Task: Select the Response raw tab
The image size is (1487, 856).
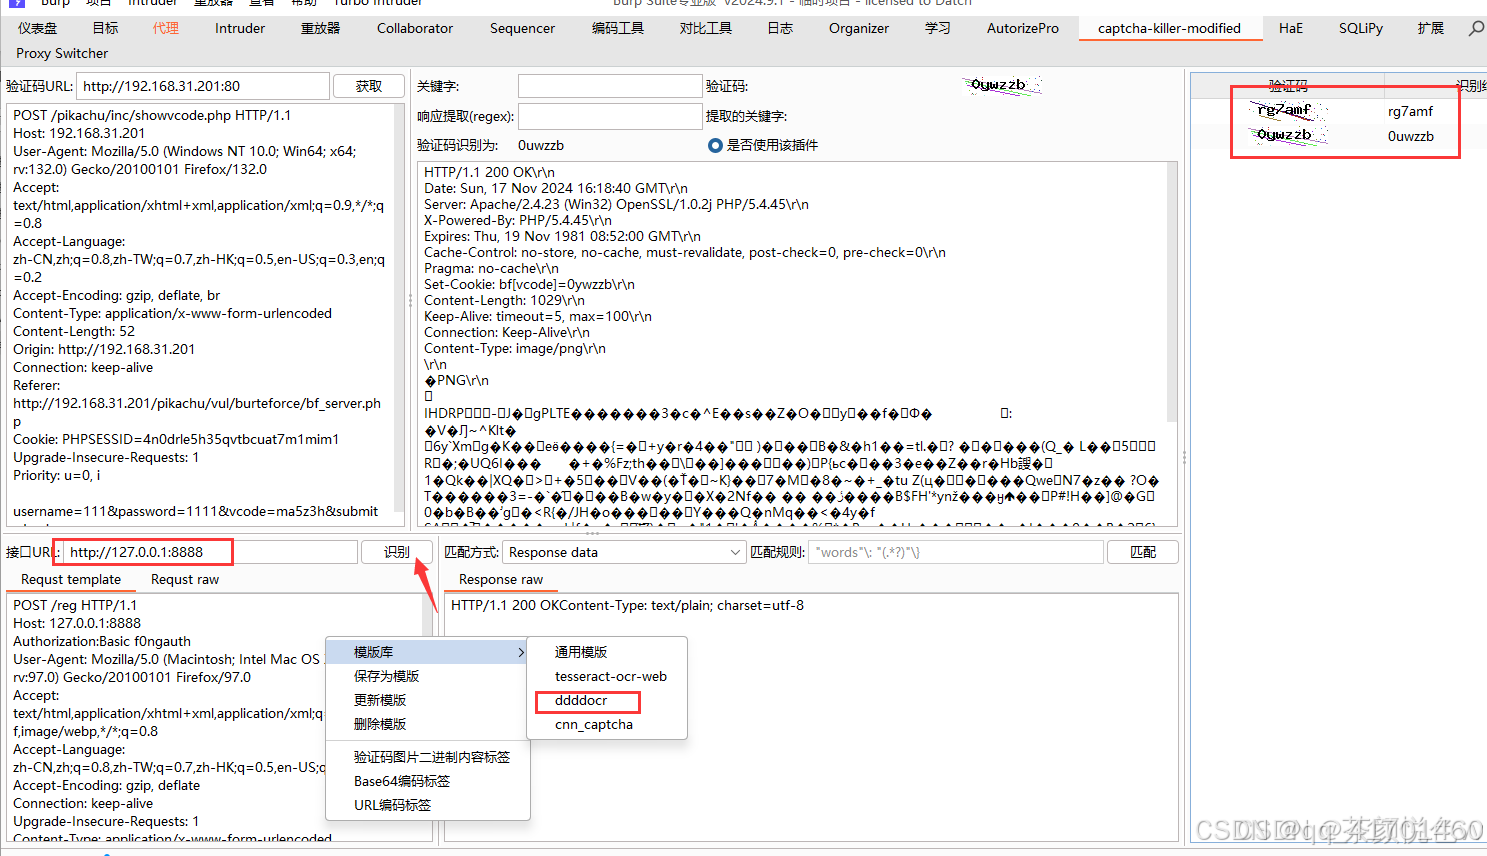Action: pyautogui.click(x=501, y=579)
